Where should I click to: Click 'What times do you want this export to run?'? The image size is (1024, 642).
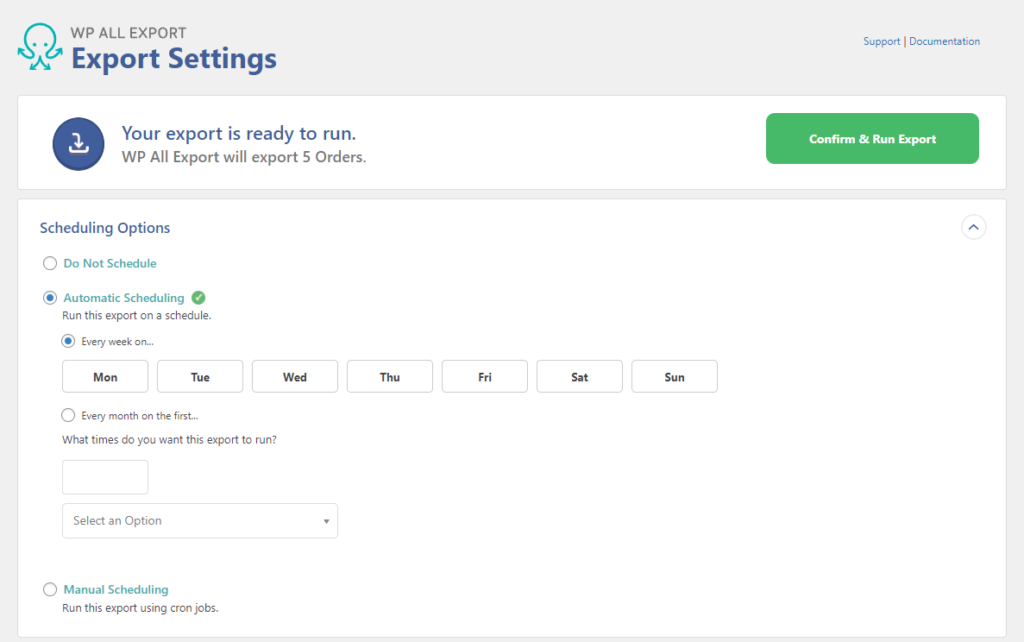pyautogui.click(x=169, y=440)
